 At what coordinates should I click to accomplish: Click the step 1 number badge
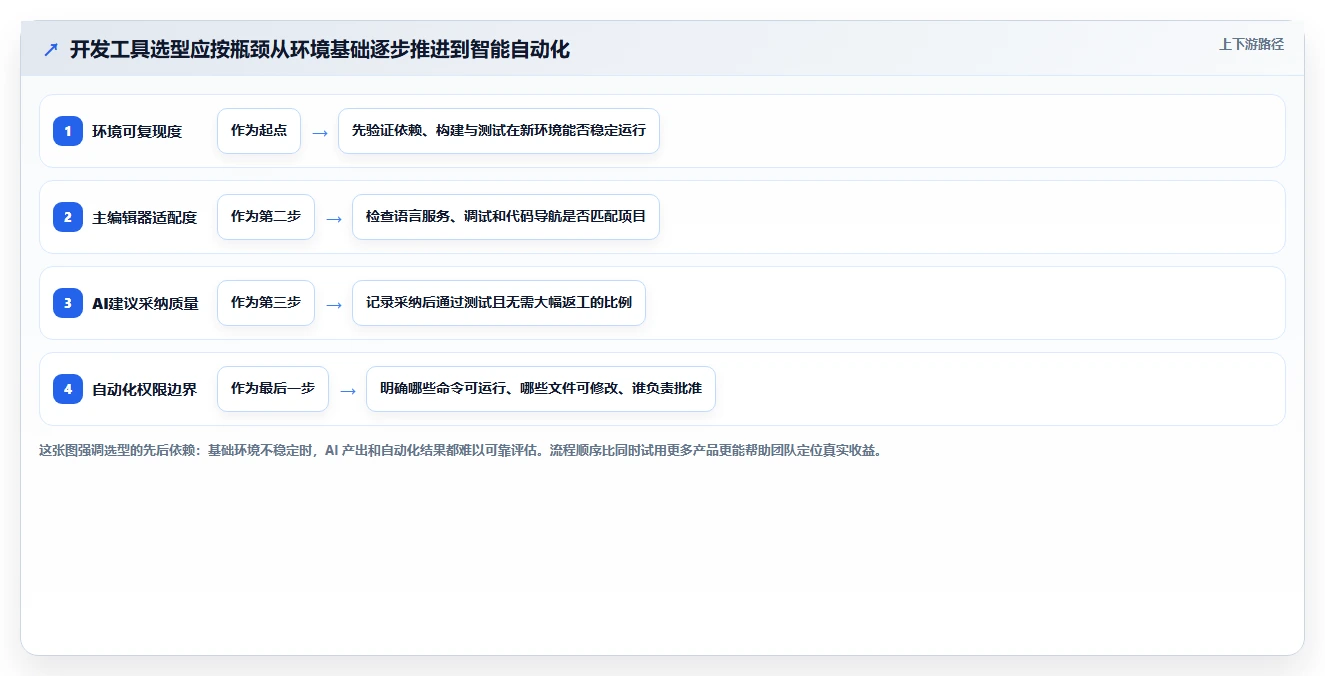tap(68, 131)
